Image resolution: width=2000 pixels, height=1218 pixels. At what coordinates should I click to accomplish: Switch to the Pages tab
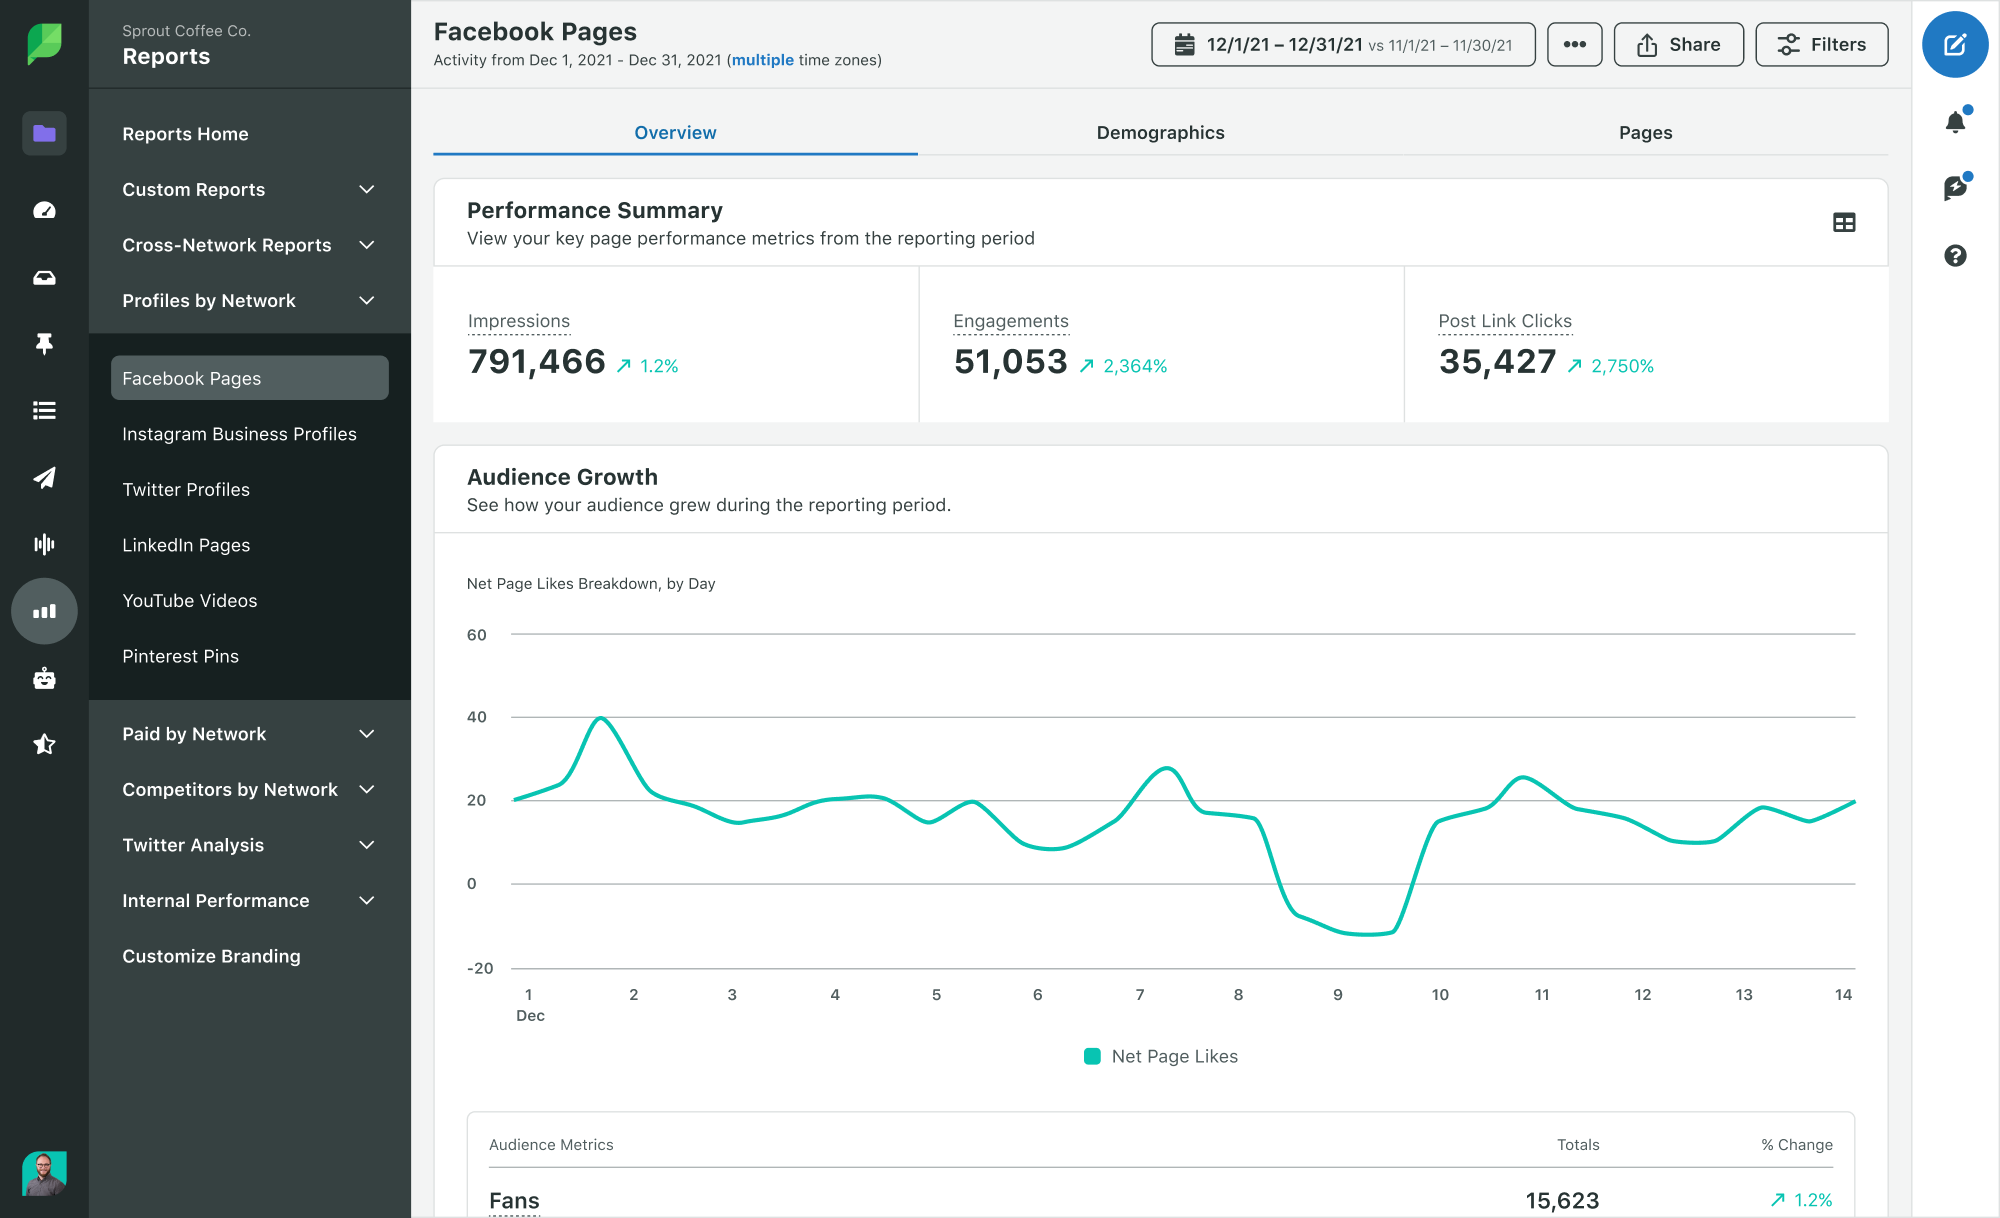[1644, 131]
